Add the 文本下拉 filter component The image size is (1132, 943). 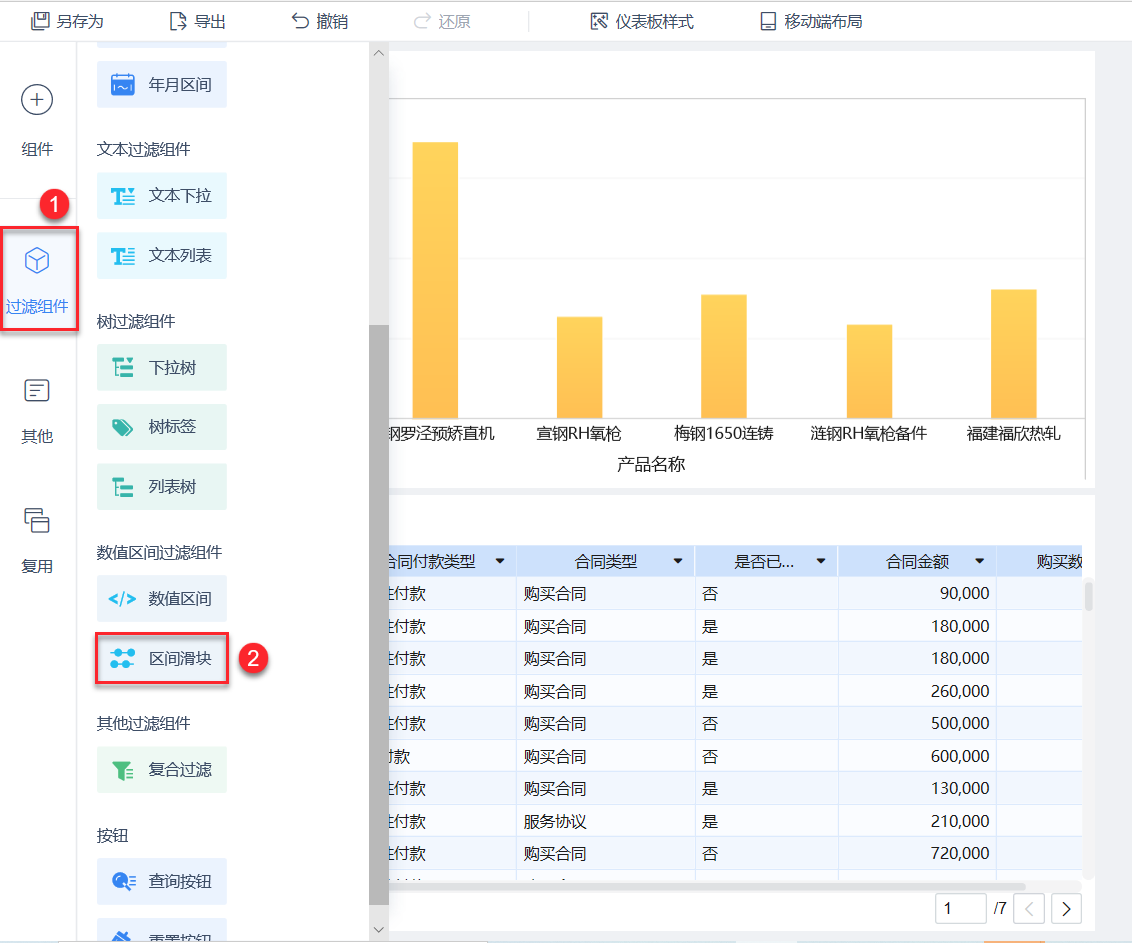click(x=162, y=196)
